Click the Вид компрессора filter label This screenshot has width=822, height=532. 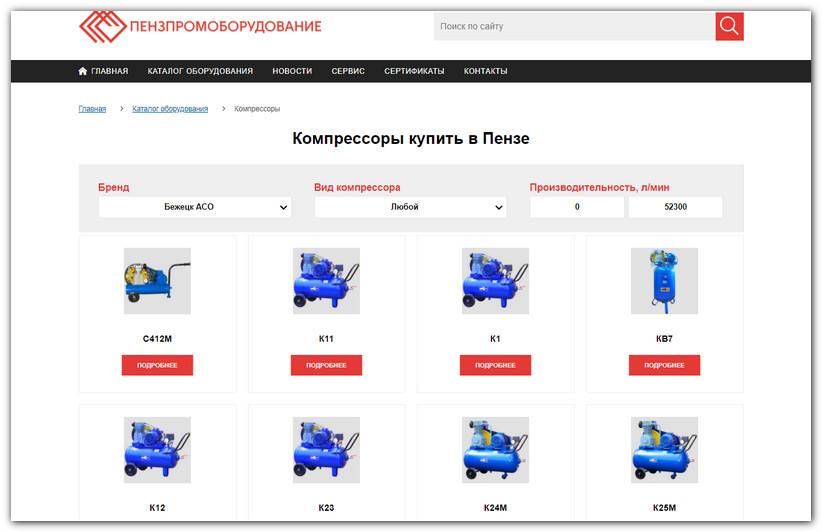357,187
